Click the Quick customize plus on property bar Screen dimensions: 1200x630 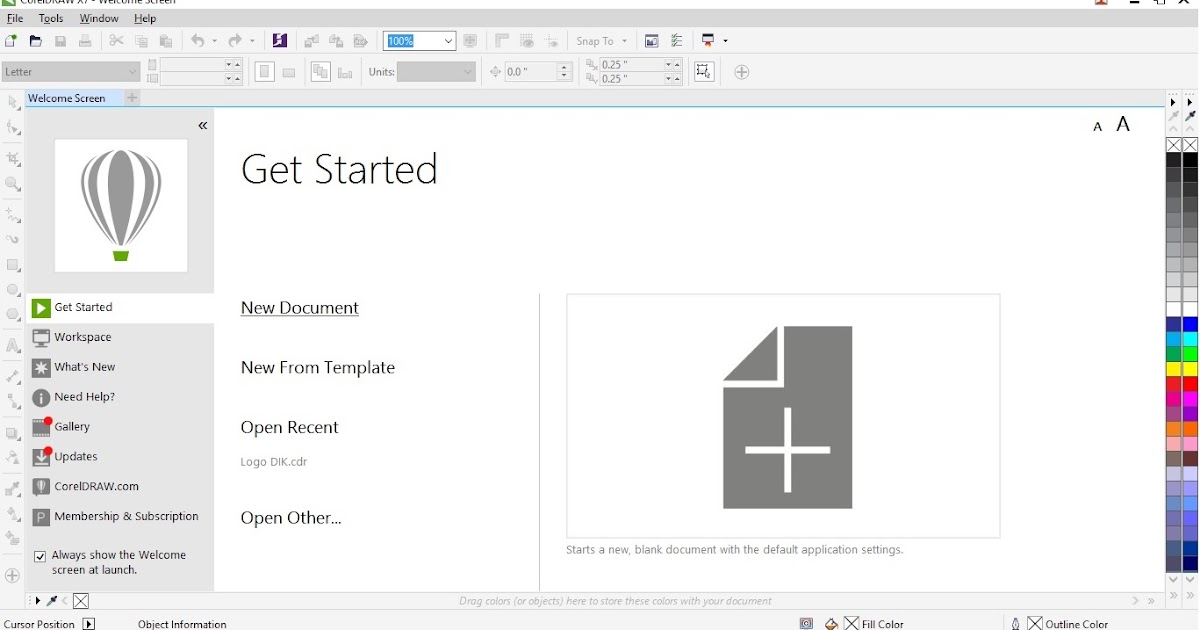(742, 72)
